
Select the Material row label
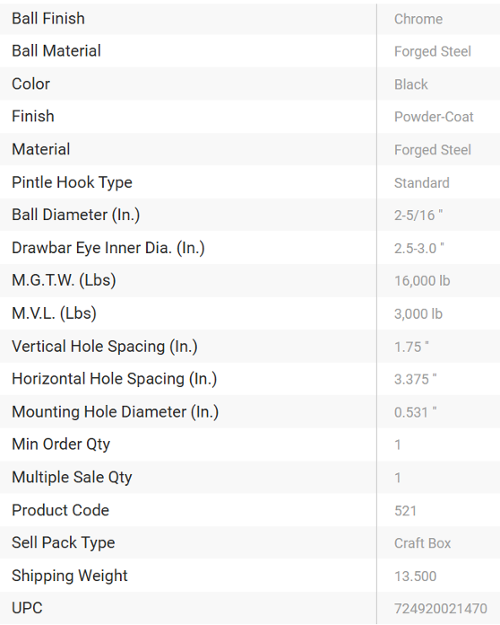41,149
